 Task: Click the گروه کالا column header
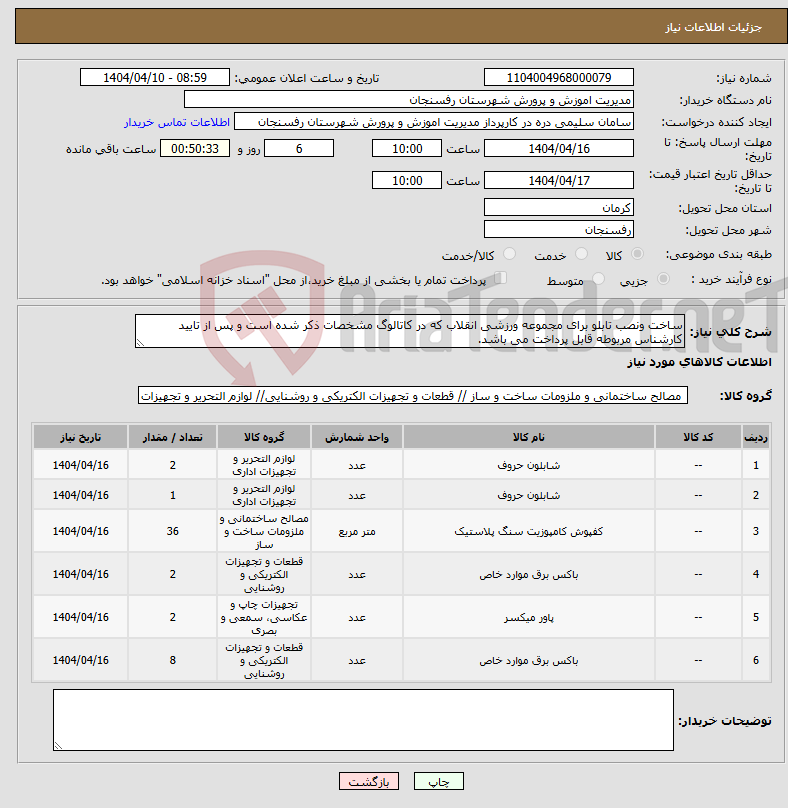coord(264,437)
